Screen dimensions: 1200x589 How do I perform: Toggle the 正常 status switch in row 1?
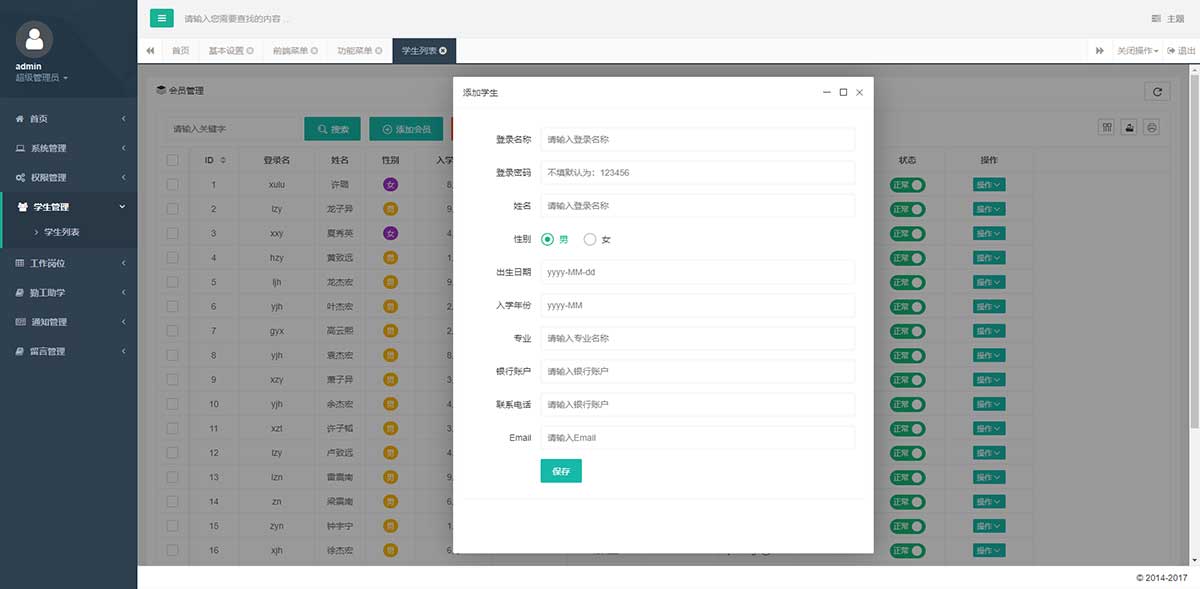tap(908, 184)
